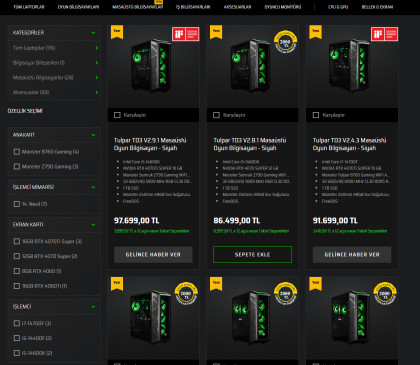Screen dimensions: 420x365
Task: Click the green arrow next to Aksesuarlar category
Action: [97, 92]
